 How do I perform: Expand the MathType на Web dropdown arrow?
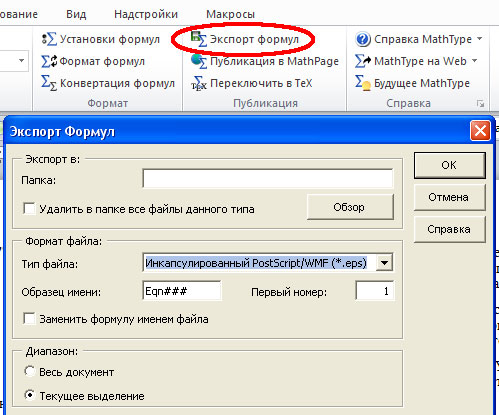click(474, 61)
